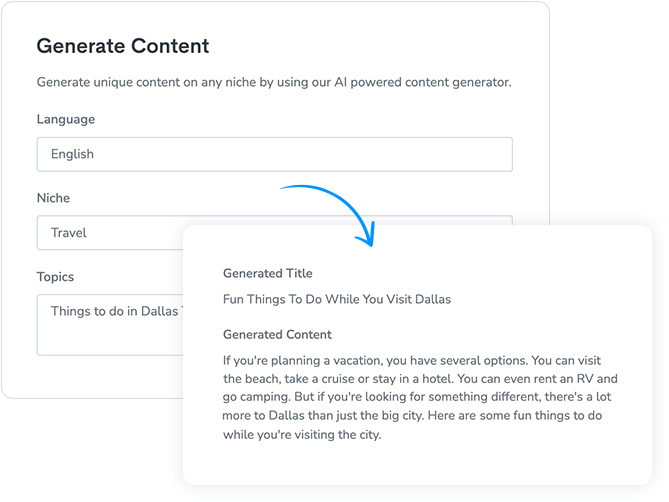Click the Topics field label
669x502 pixels.
[55, 277]
